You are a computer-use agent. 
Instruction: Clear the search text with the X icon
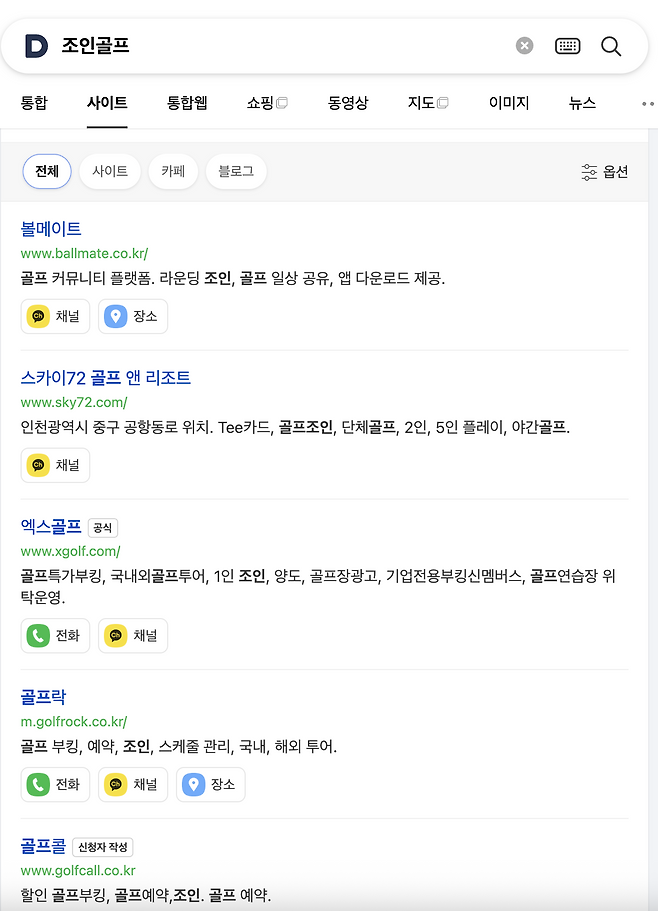(524, 45)
